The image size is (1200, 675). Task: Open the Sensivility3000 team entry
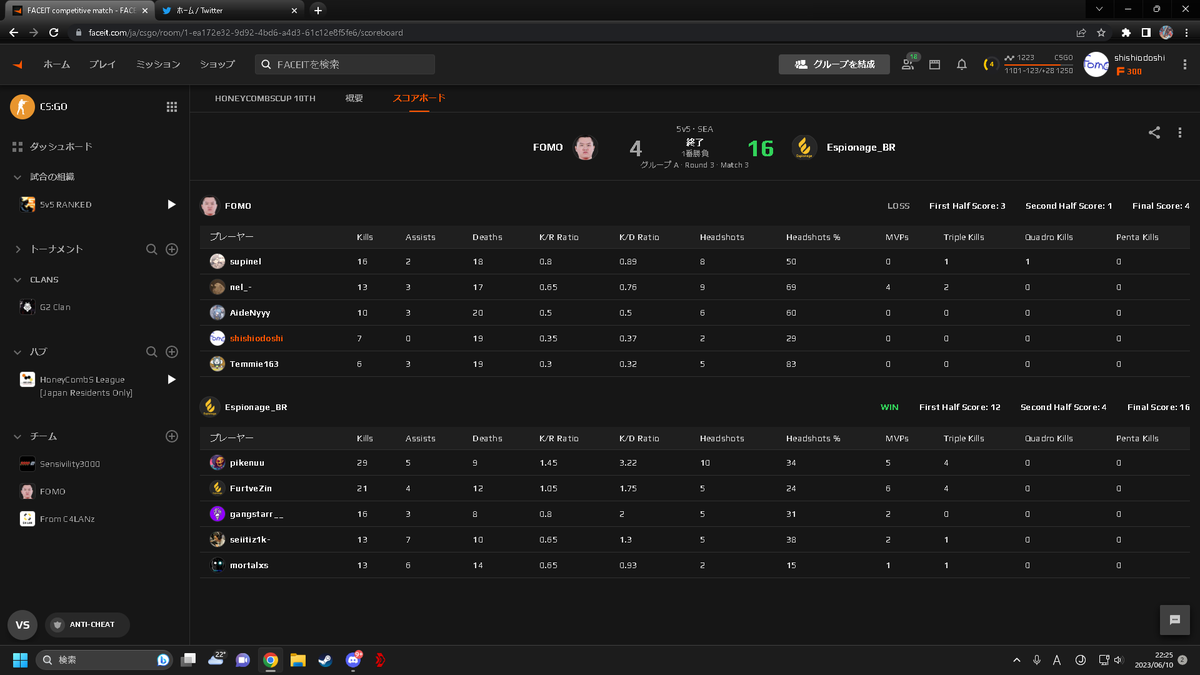pos(69,464)
